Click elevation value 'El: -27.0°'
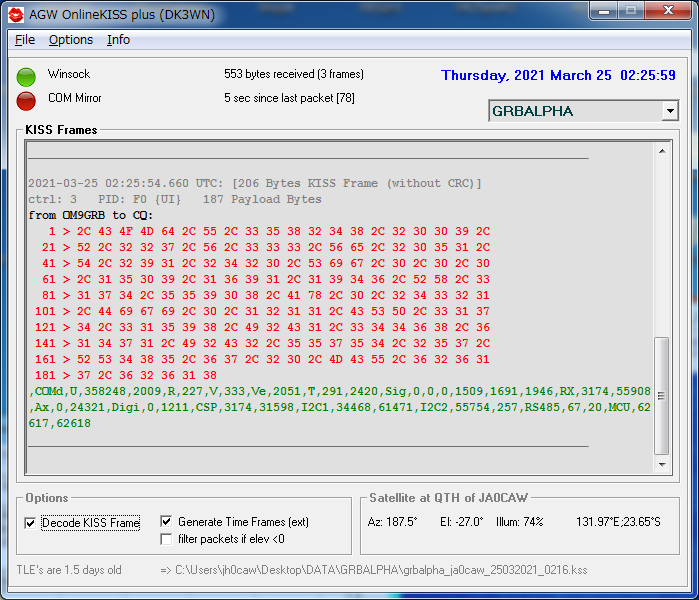Viewport: 699px width, 600px height. pyautogui.click(x=461, y=522)
